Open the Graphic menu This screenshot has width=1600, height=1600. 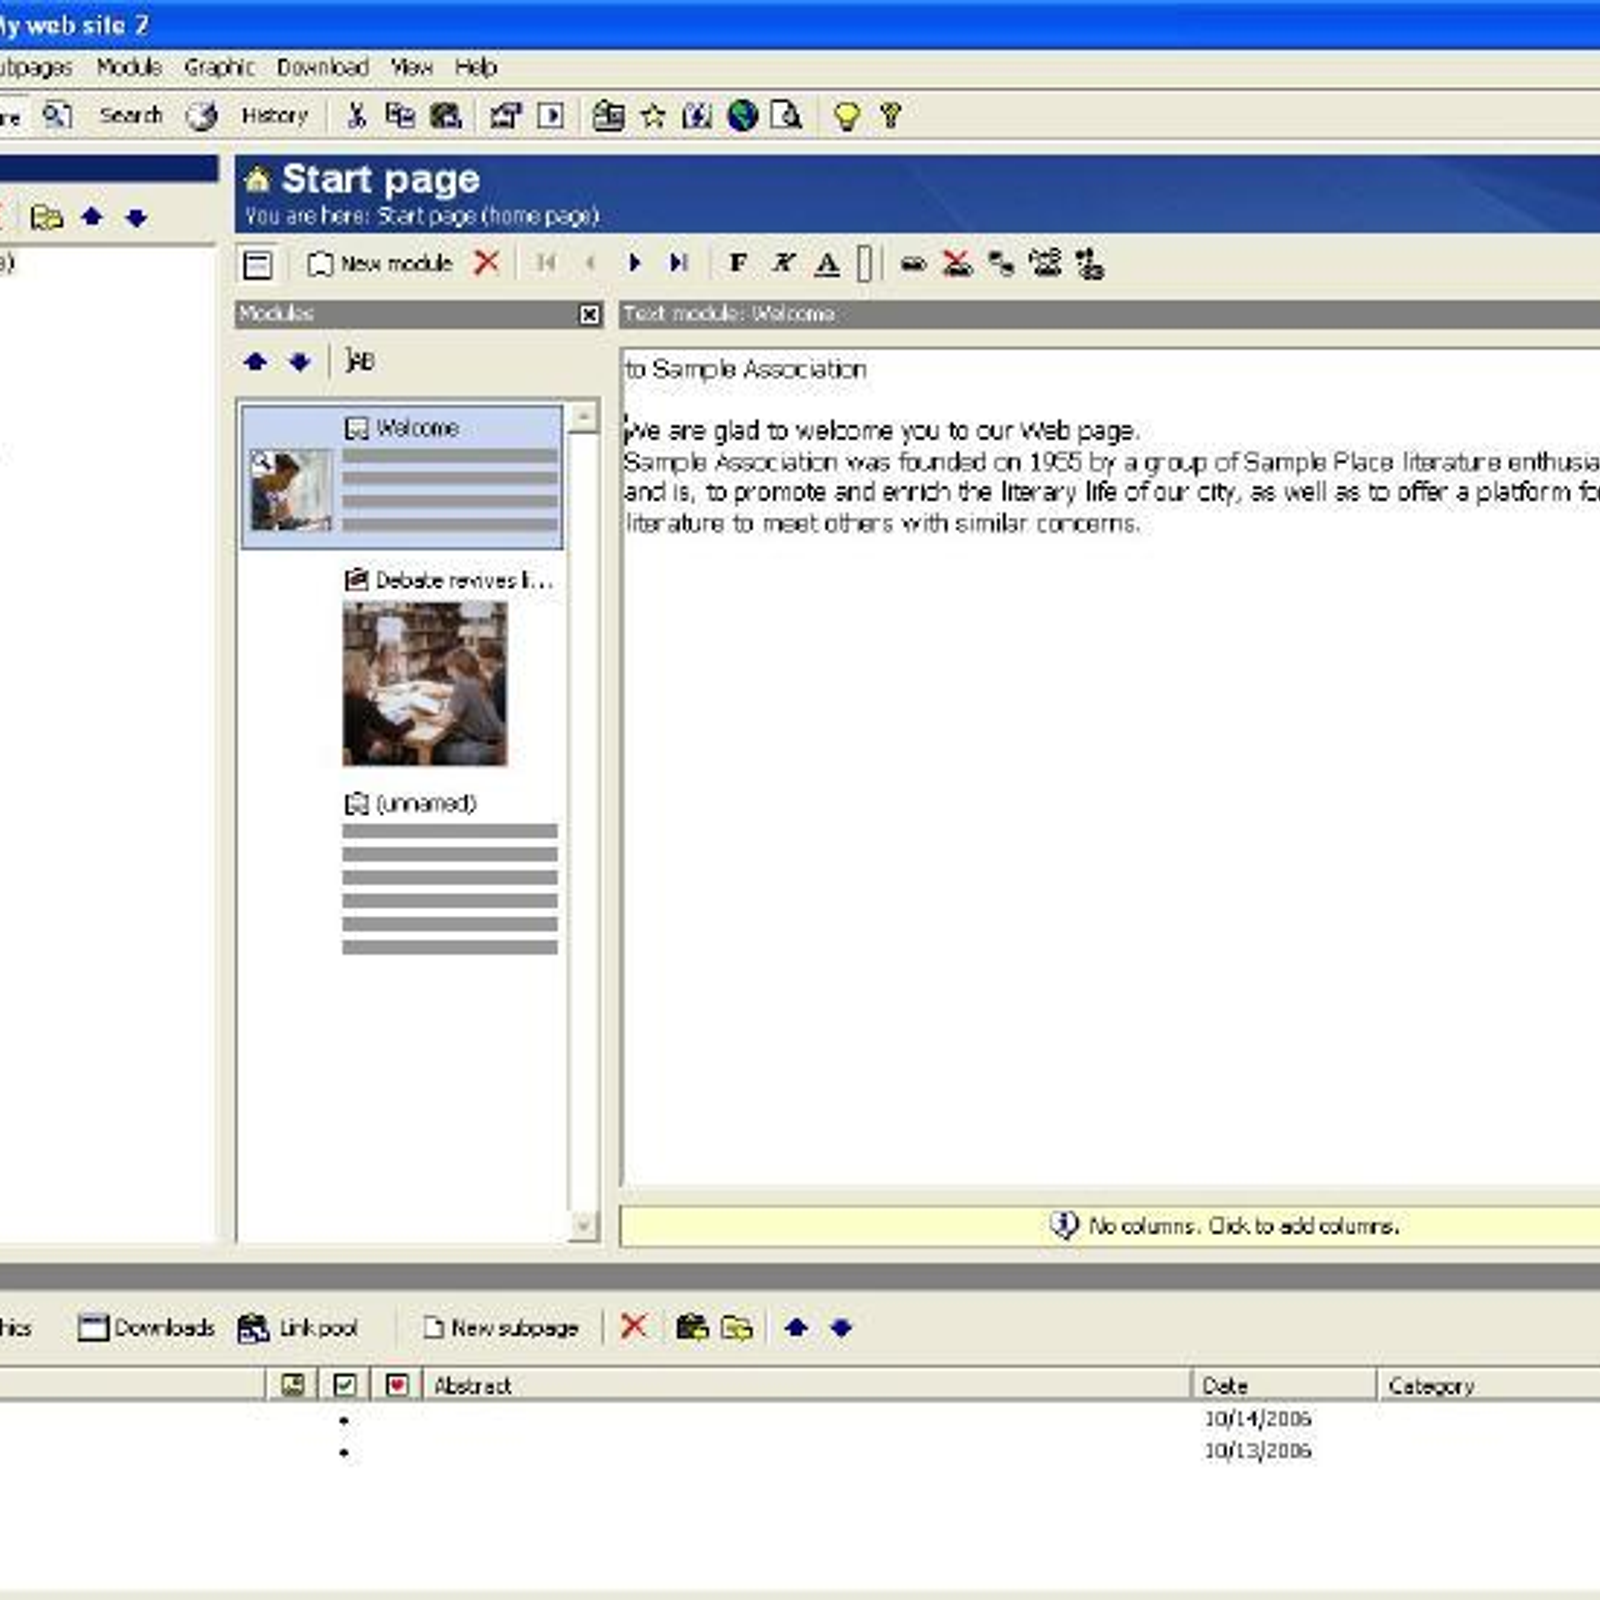coord(219,67)
